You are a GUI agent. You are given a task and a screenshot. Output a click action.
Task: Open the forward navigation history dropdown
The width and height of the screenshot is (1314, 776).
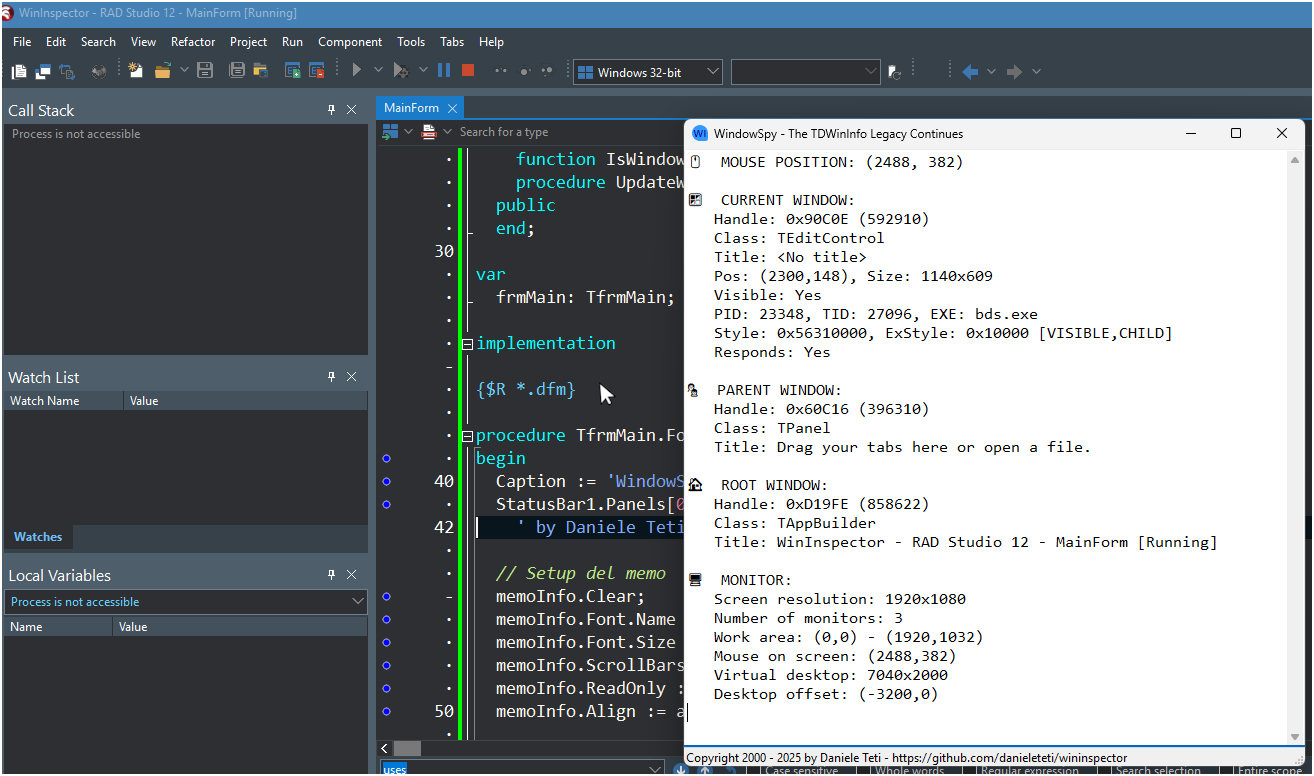pyautogui.click(x=1036, y=71)
